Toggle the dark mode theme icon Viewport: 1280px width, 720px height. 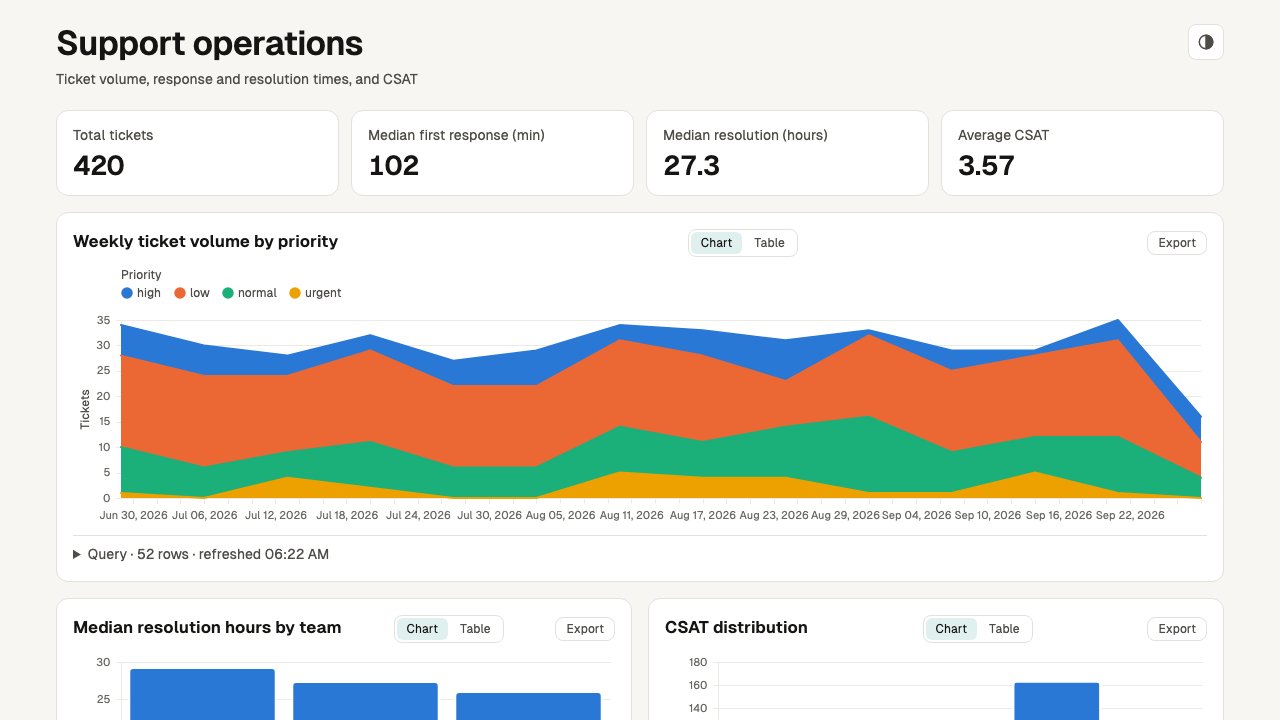point(1206,42)
